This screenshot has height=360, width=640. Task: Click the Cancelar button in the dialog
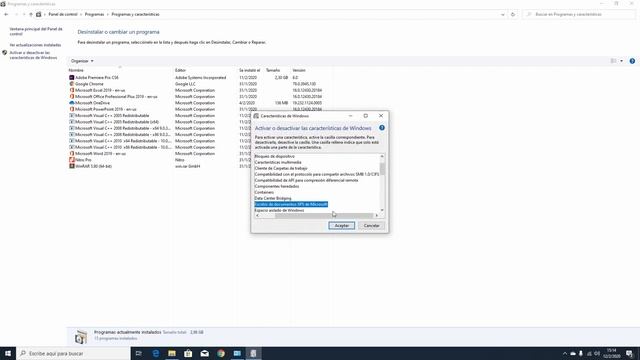[371, 226]
